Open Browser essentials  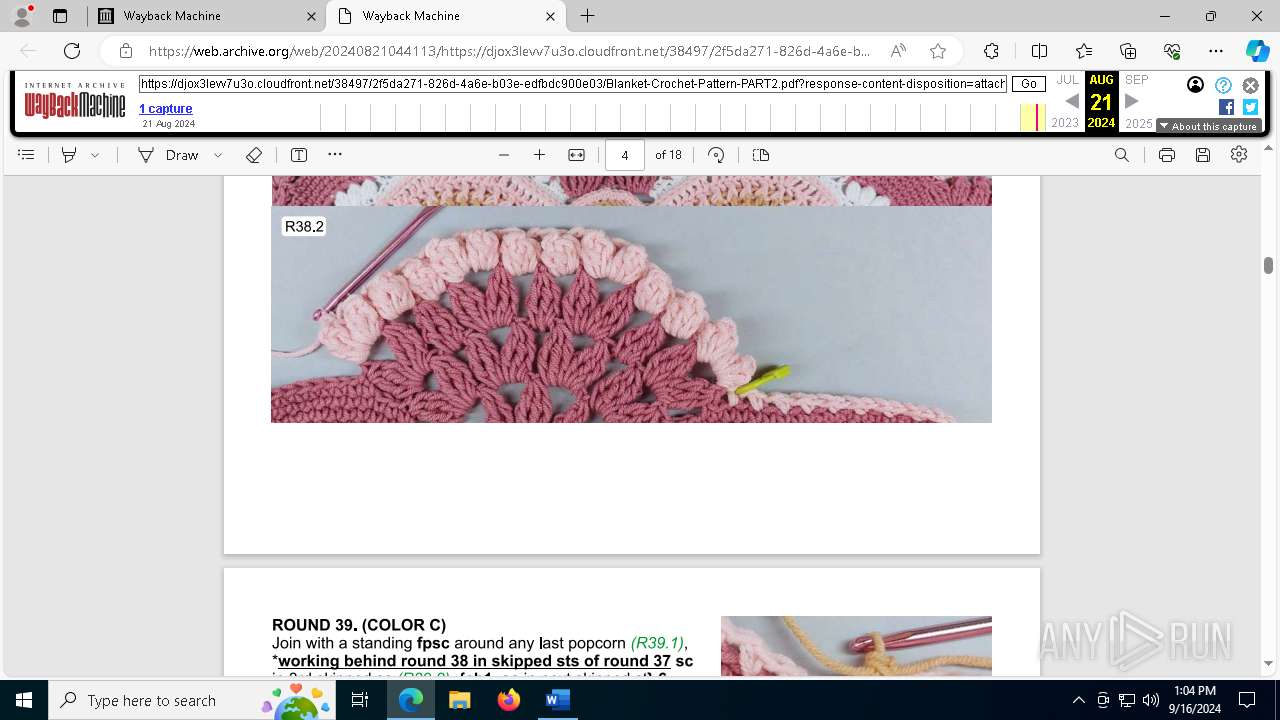pyautogui.click(x=1172, y=51)
